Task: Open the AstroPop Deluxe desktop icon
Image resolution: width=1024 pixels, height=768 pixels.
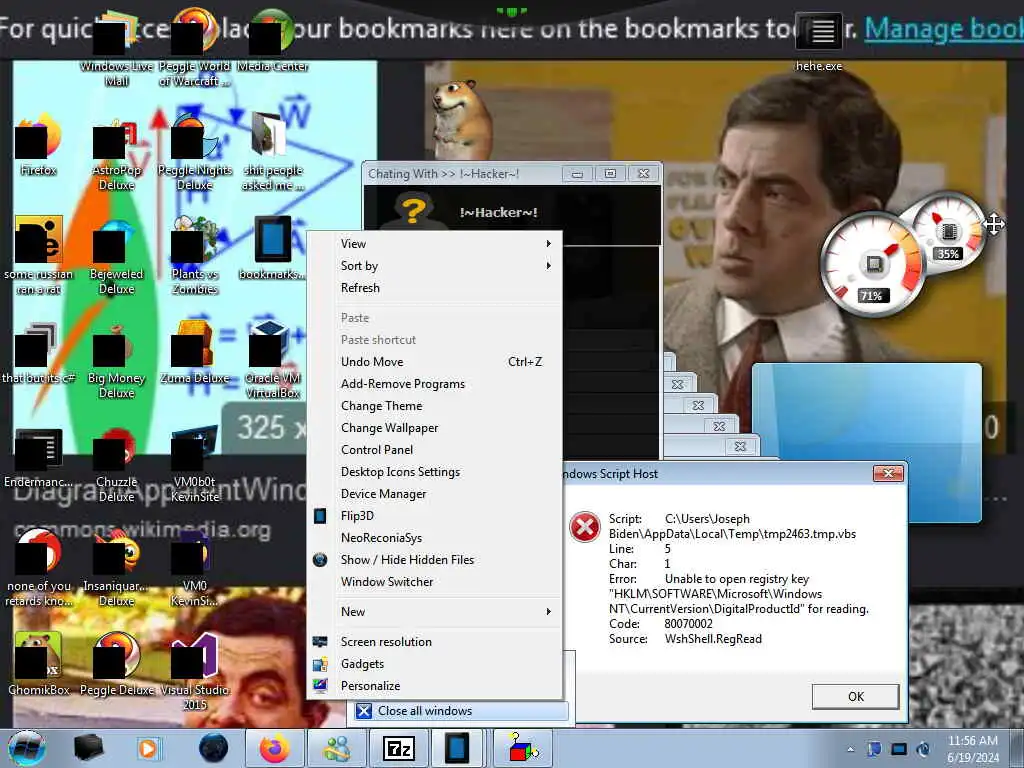Action: (116, 153)
